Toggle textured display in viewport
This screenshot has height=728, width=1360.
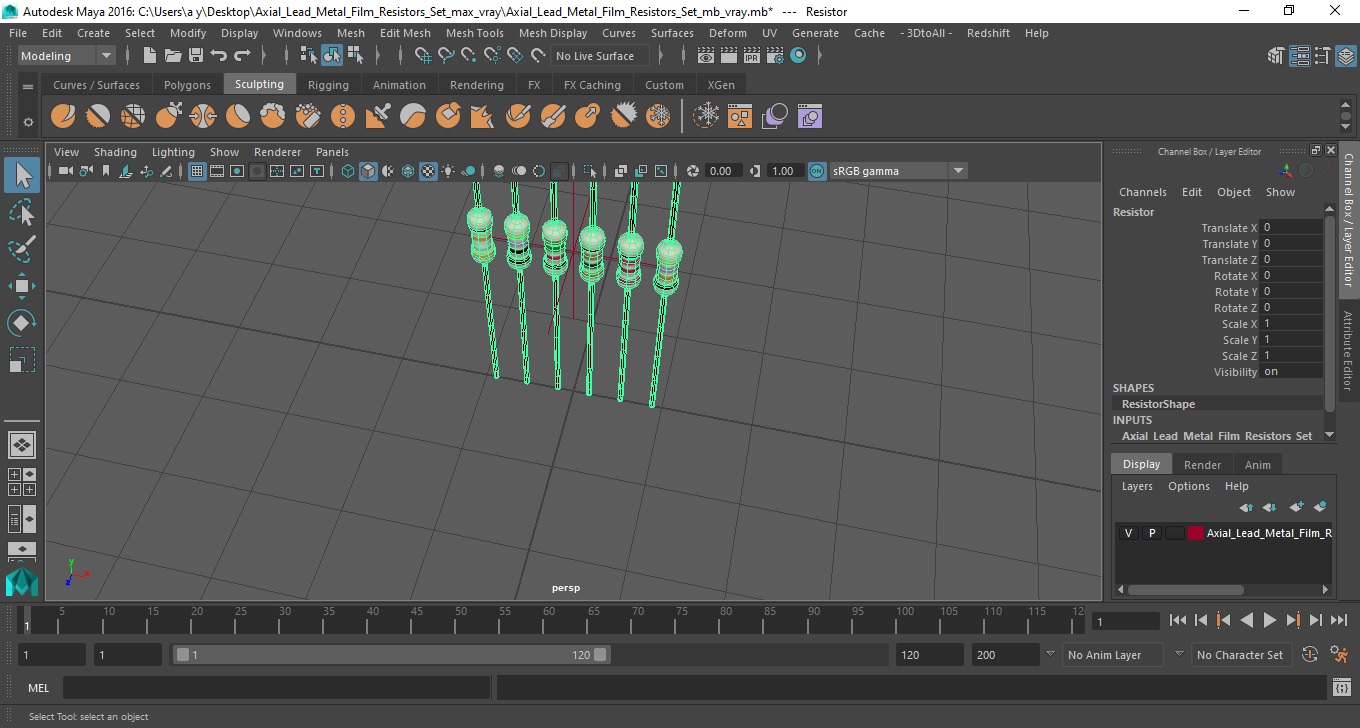(428, 171)
